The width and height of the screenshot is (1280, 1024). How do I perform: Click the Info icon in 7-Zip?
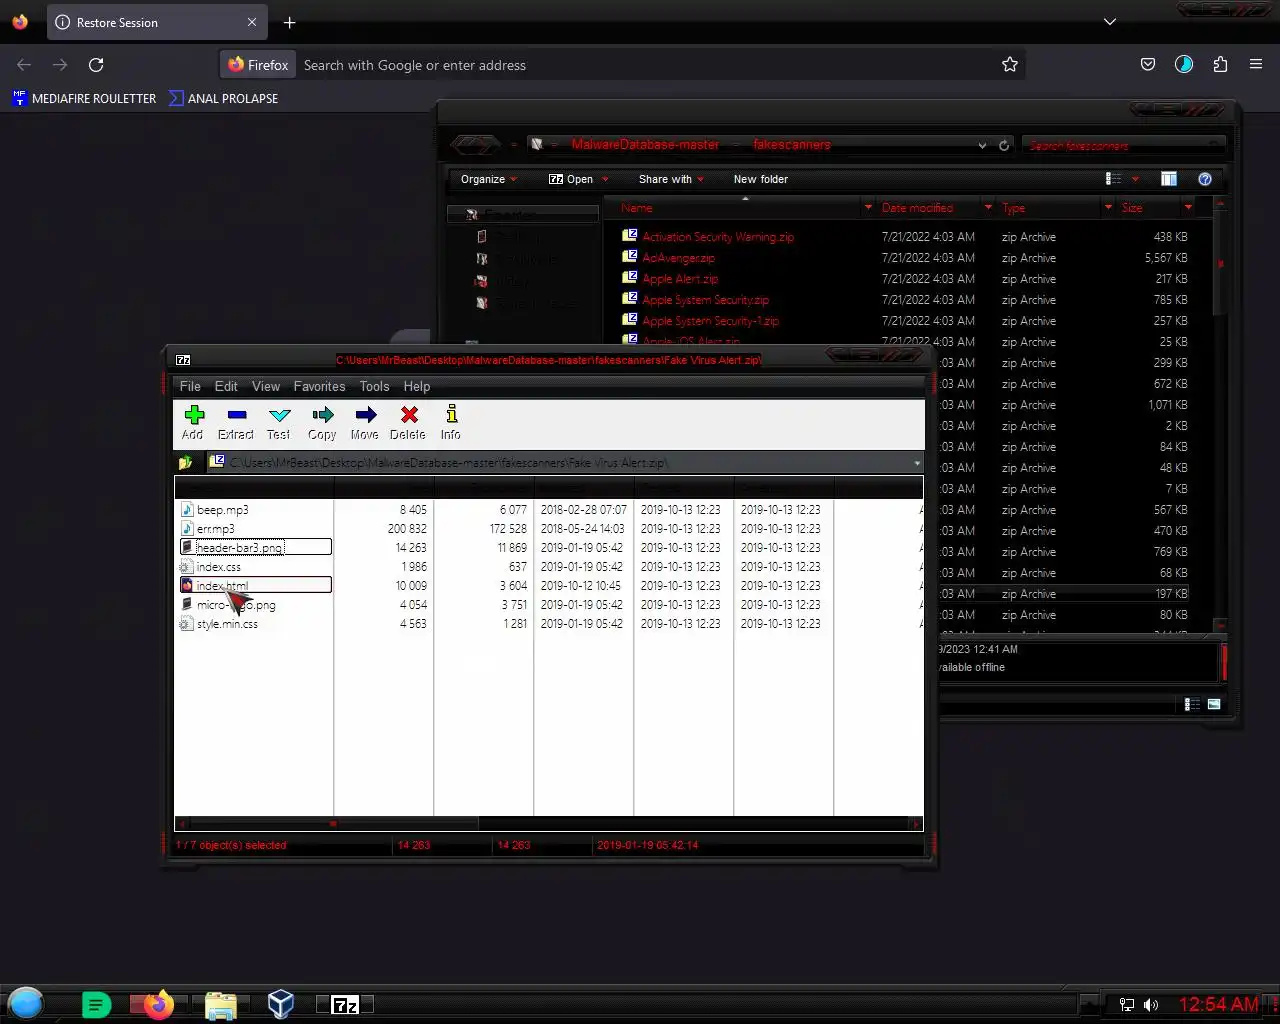451,422
